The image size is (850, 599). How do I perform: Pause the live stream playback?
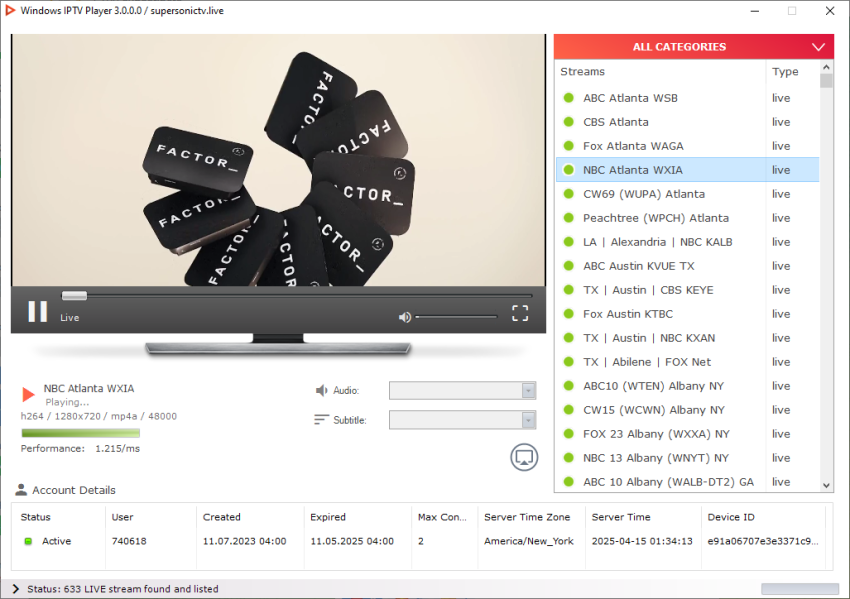[37, 312]
